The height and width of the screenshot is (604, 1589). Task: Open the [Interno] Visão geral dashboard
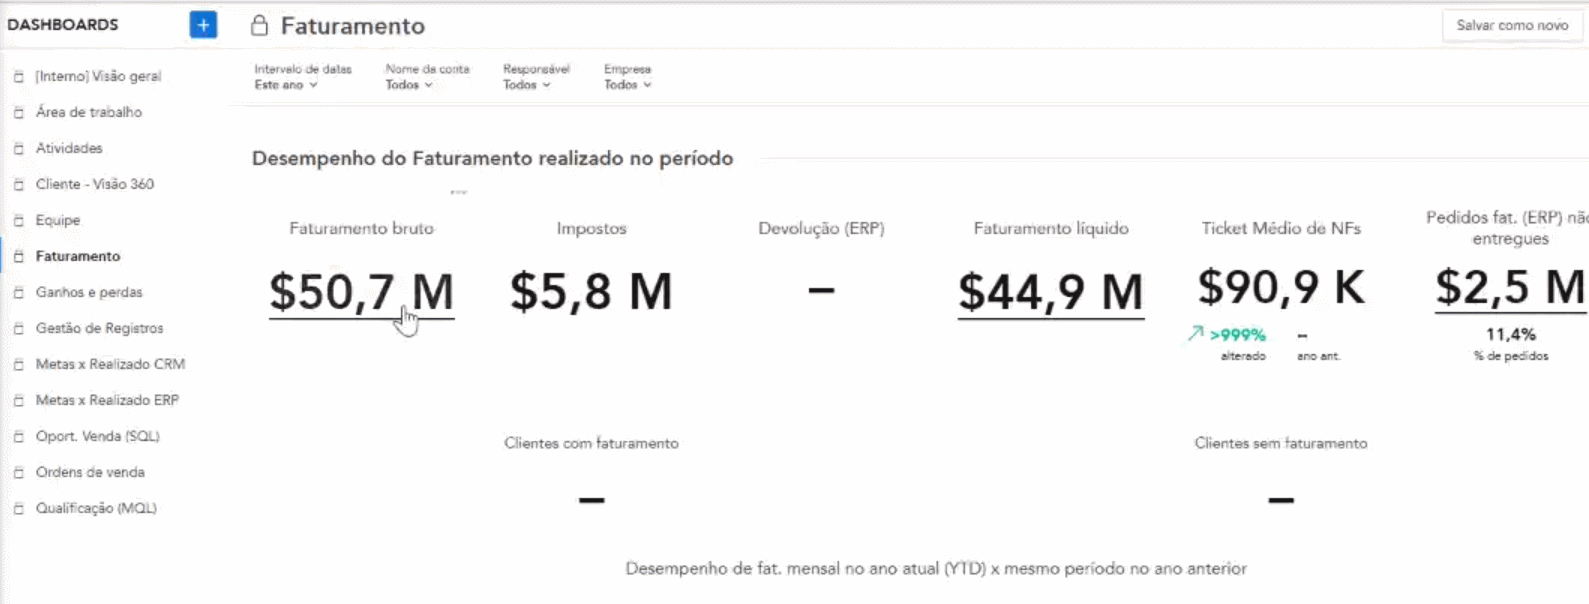pyautogui.click(x=98, y=76)
